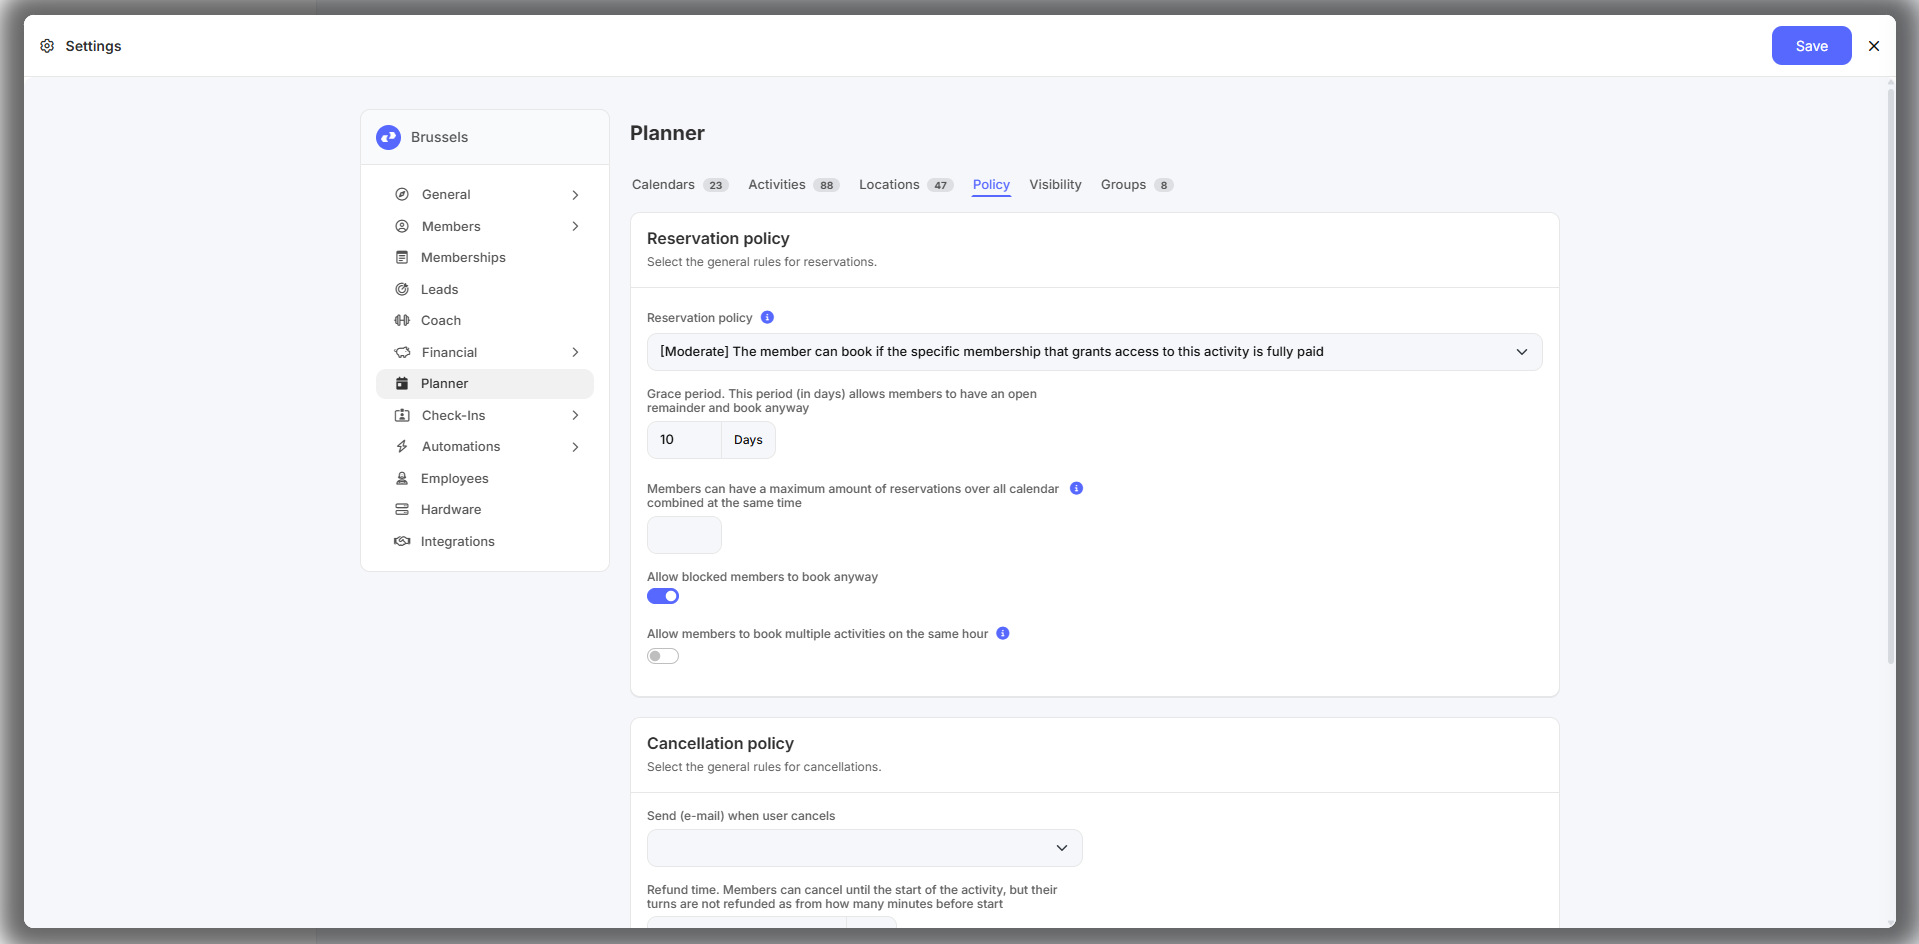Image resolution: width=1919 pixels, height=944 pixels.
Task: Click the Automations lightning bolt icon
Action: [x=402, y=446]
